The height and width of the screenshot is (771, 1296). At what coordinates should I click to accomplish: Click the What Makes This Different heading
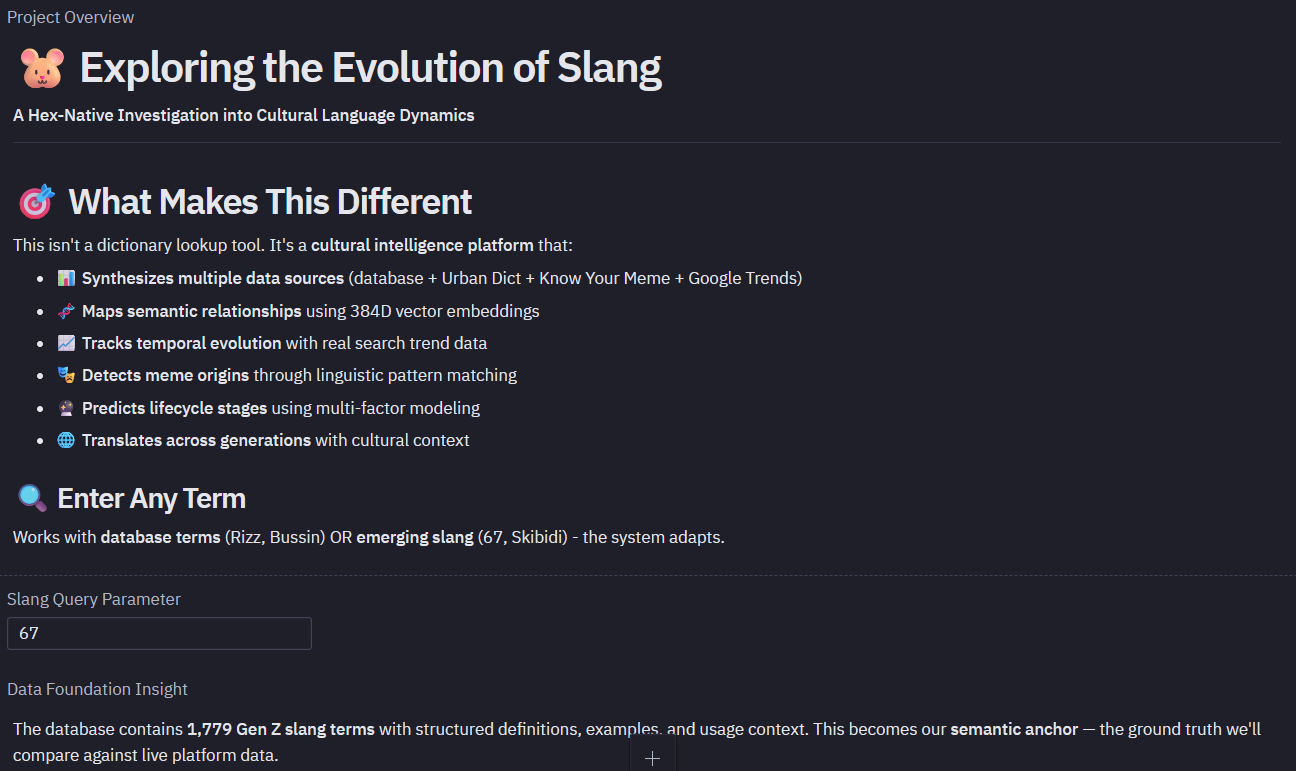pos(270,202)
